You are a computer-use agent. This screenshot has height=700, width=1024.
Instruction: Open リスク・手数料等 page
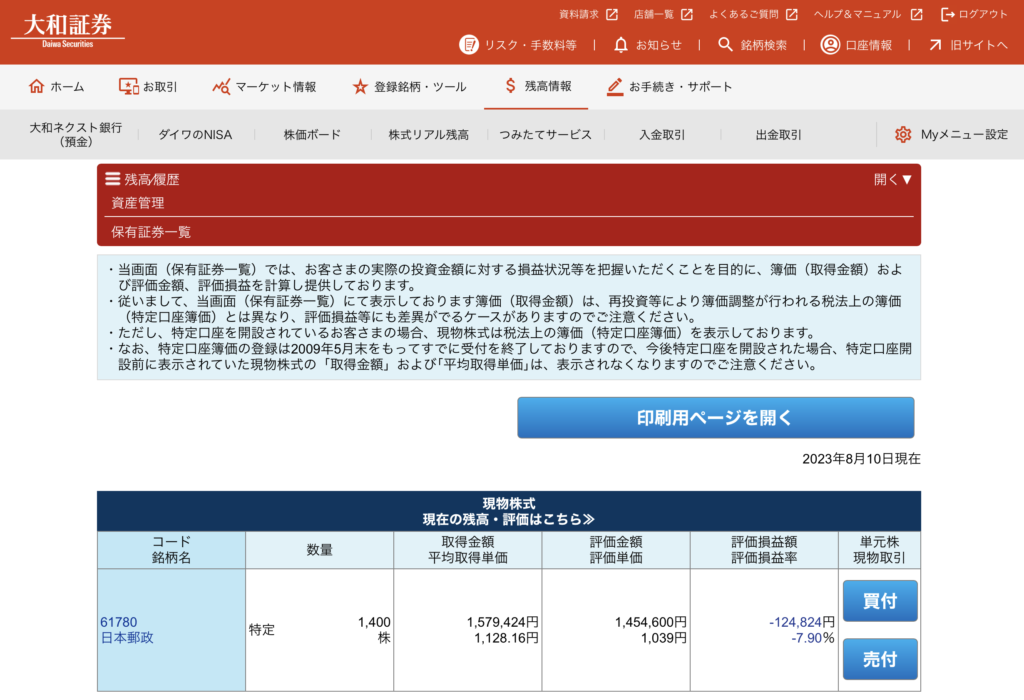click(x=518, y=44)
